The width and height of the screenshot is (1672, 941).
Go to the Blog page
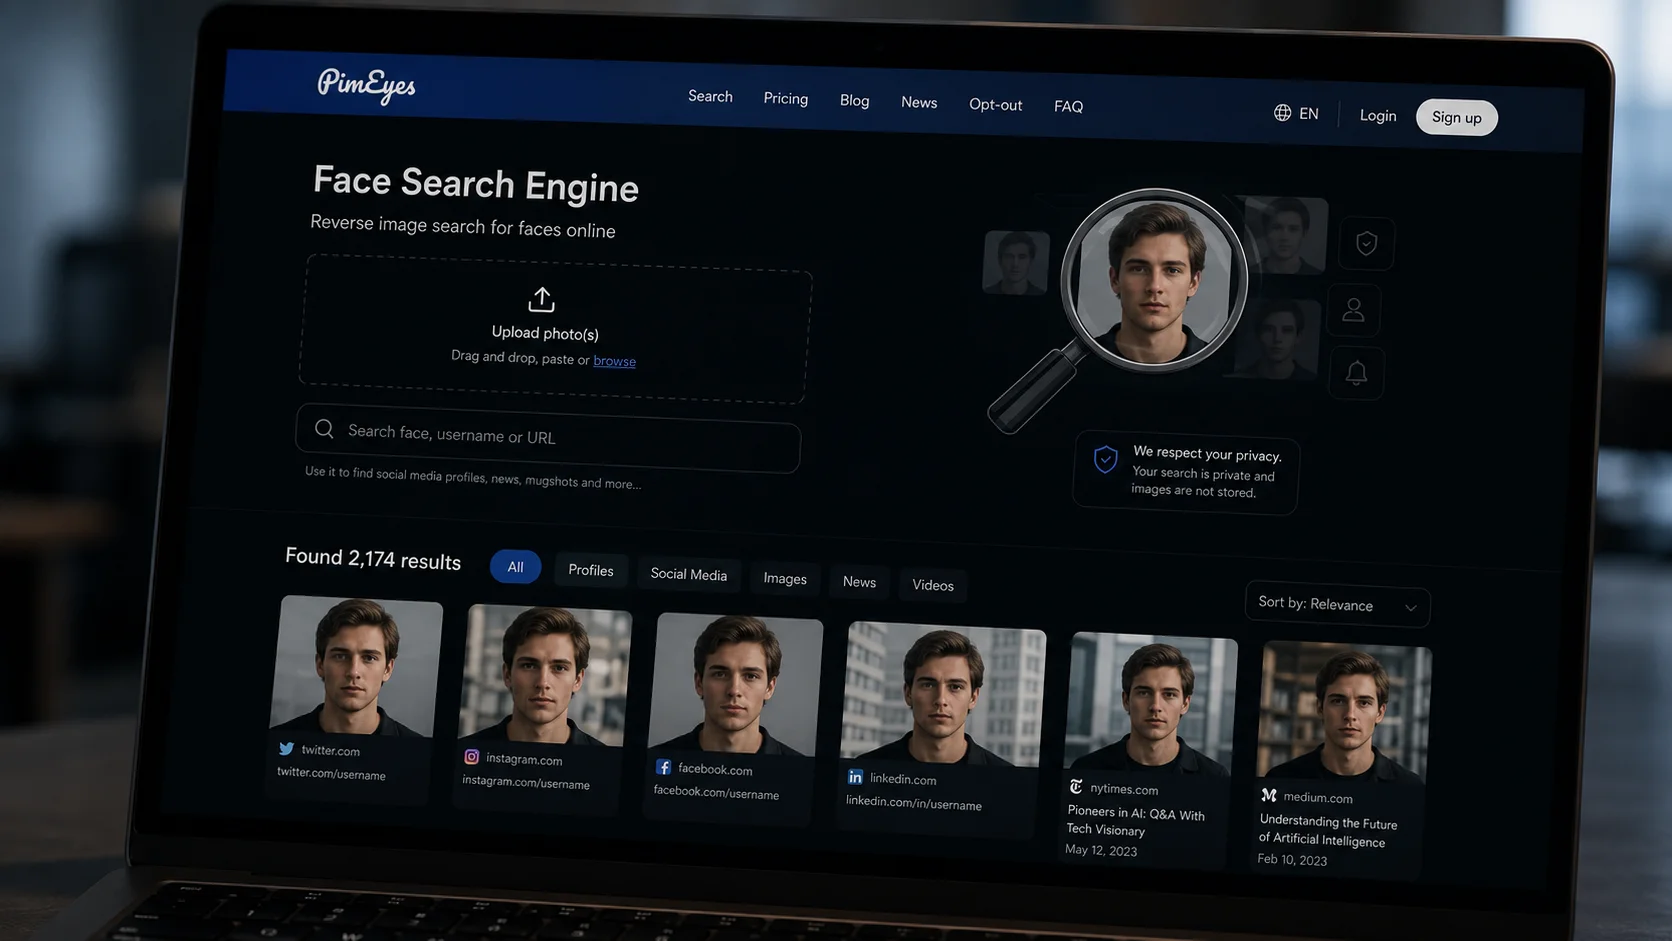[x=854, y=100]
